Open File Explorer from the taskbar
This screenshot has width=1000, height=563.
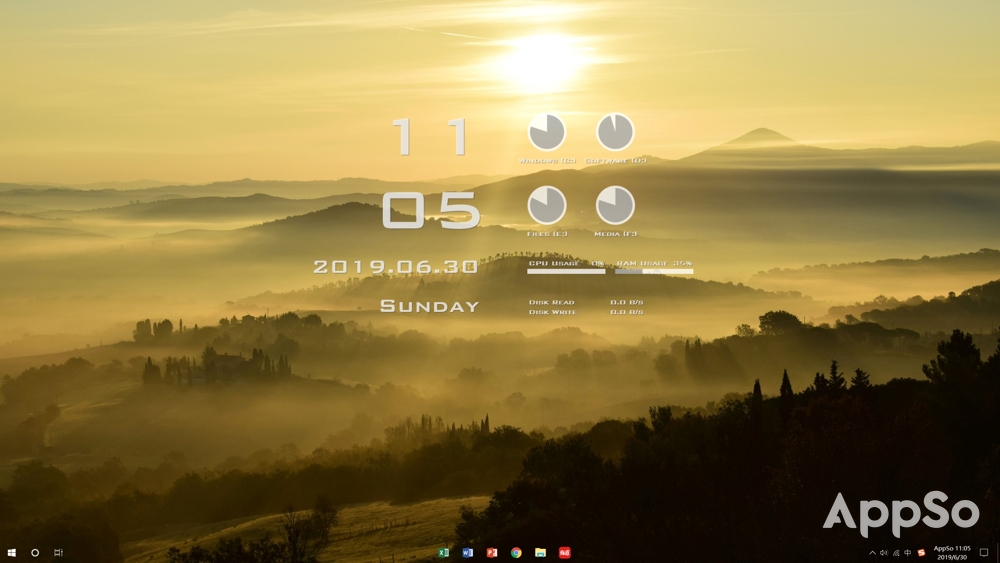[x=540, y=552]
